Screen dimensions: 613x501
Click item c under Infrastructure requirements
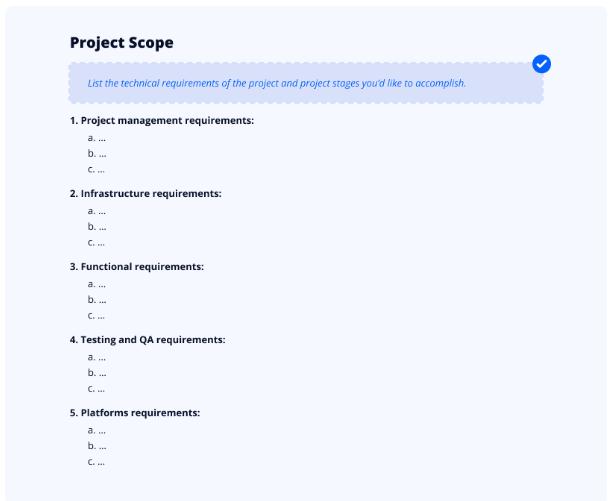96,243
